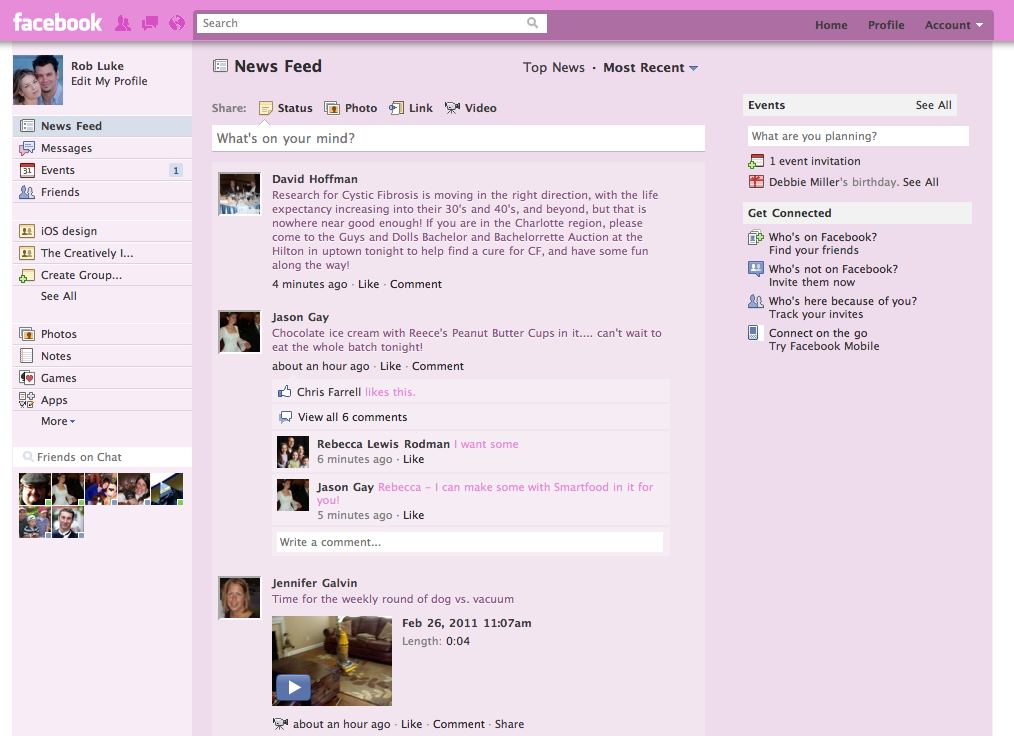The image size is (1014, 736).
Task: Open the Most Recent dropdown
Action: pos(651,67)
